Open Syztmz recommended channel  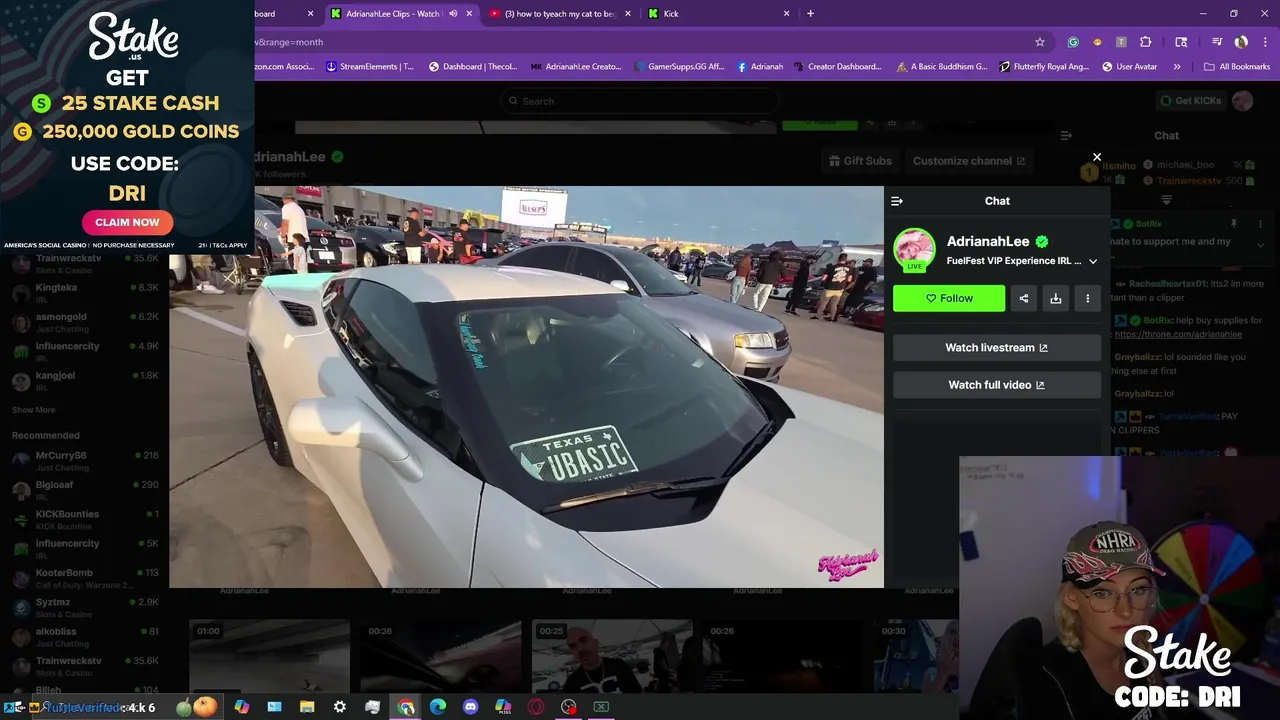pos(84,607)
